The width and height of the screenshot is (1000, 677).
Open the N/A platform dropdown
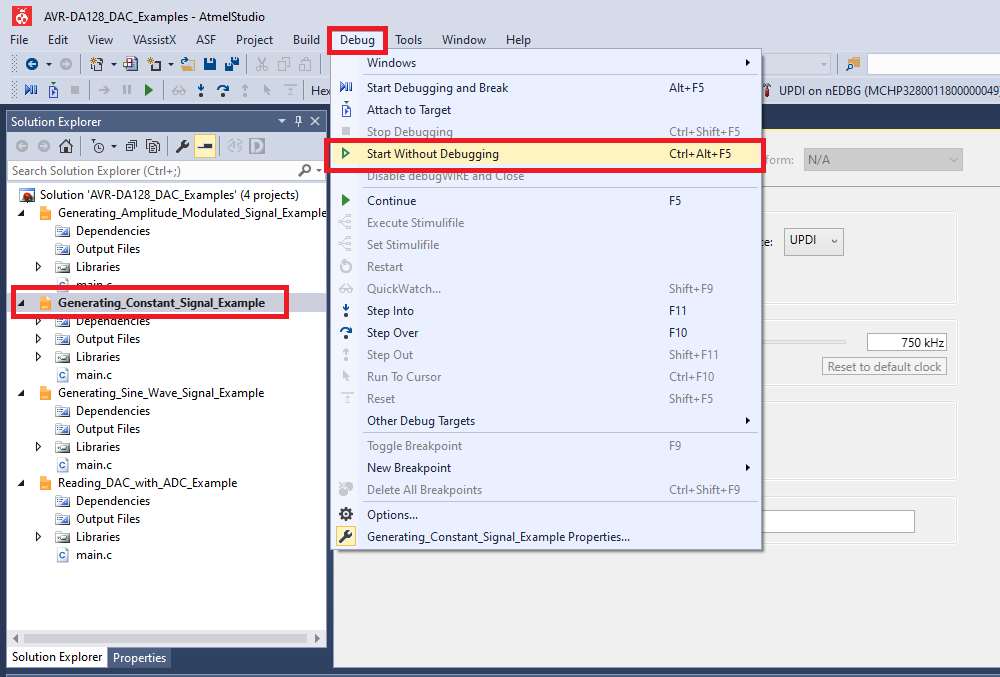pyautogui.click(x=883, y=159)
